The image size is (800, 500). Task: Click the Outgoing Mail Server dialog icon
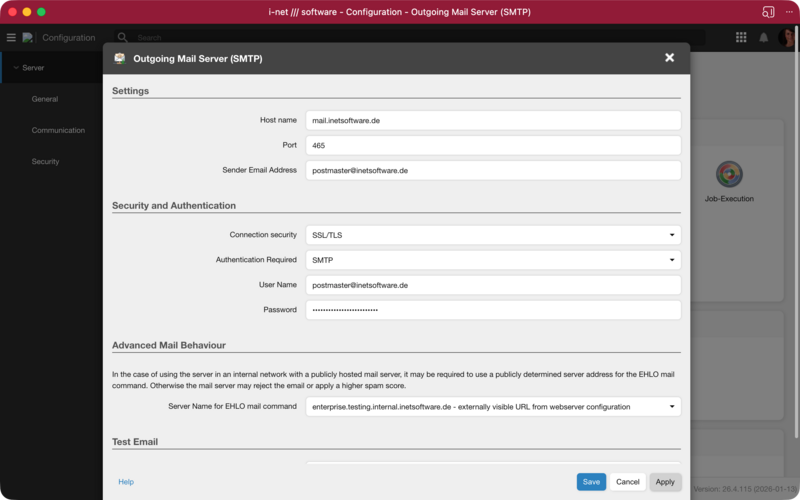[121, 58]
